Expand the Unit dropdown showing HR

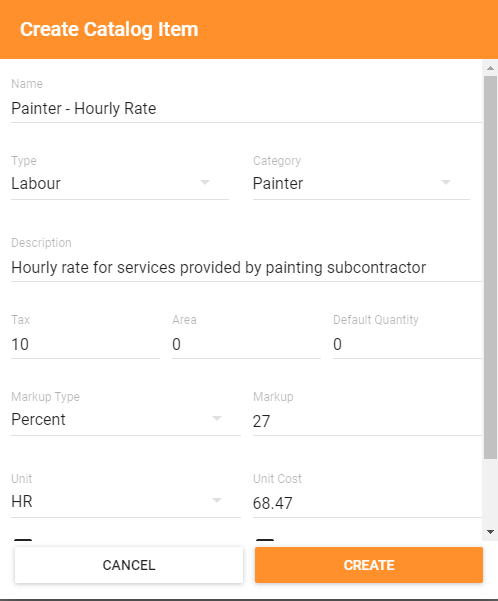click(126, 502)
